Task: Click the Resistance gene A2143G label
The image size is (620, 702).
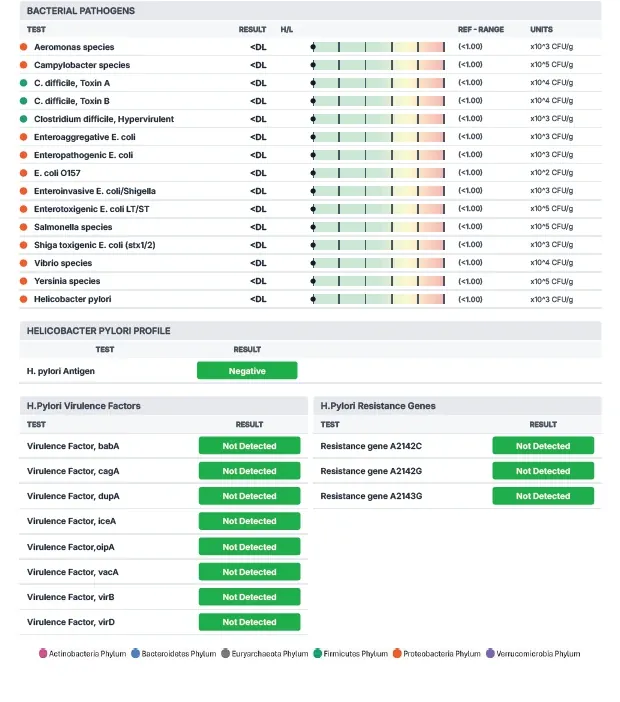Action: 371,496
